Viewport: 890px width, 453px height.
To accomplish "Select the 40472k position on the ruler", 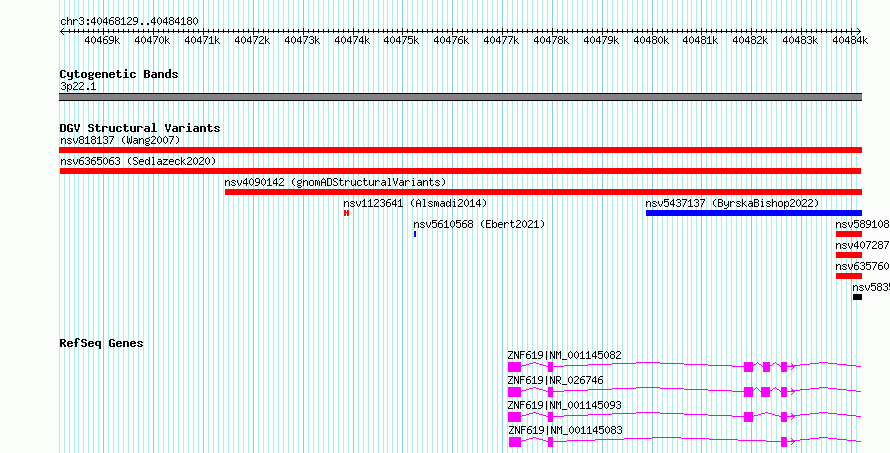I will [252, 40].
